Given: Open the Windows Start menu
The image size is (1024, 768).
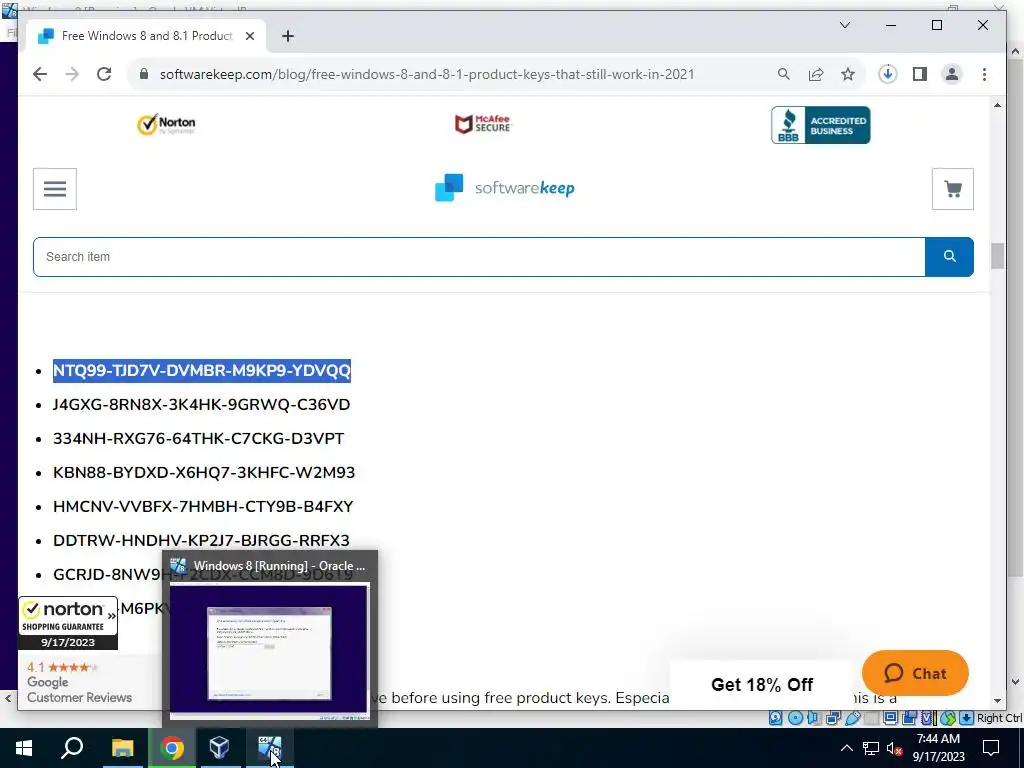Looking at the screenshot, I should tap(24, 748).
